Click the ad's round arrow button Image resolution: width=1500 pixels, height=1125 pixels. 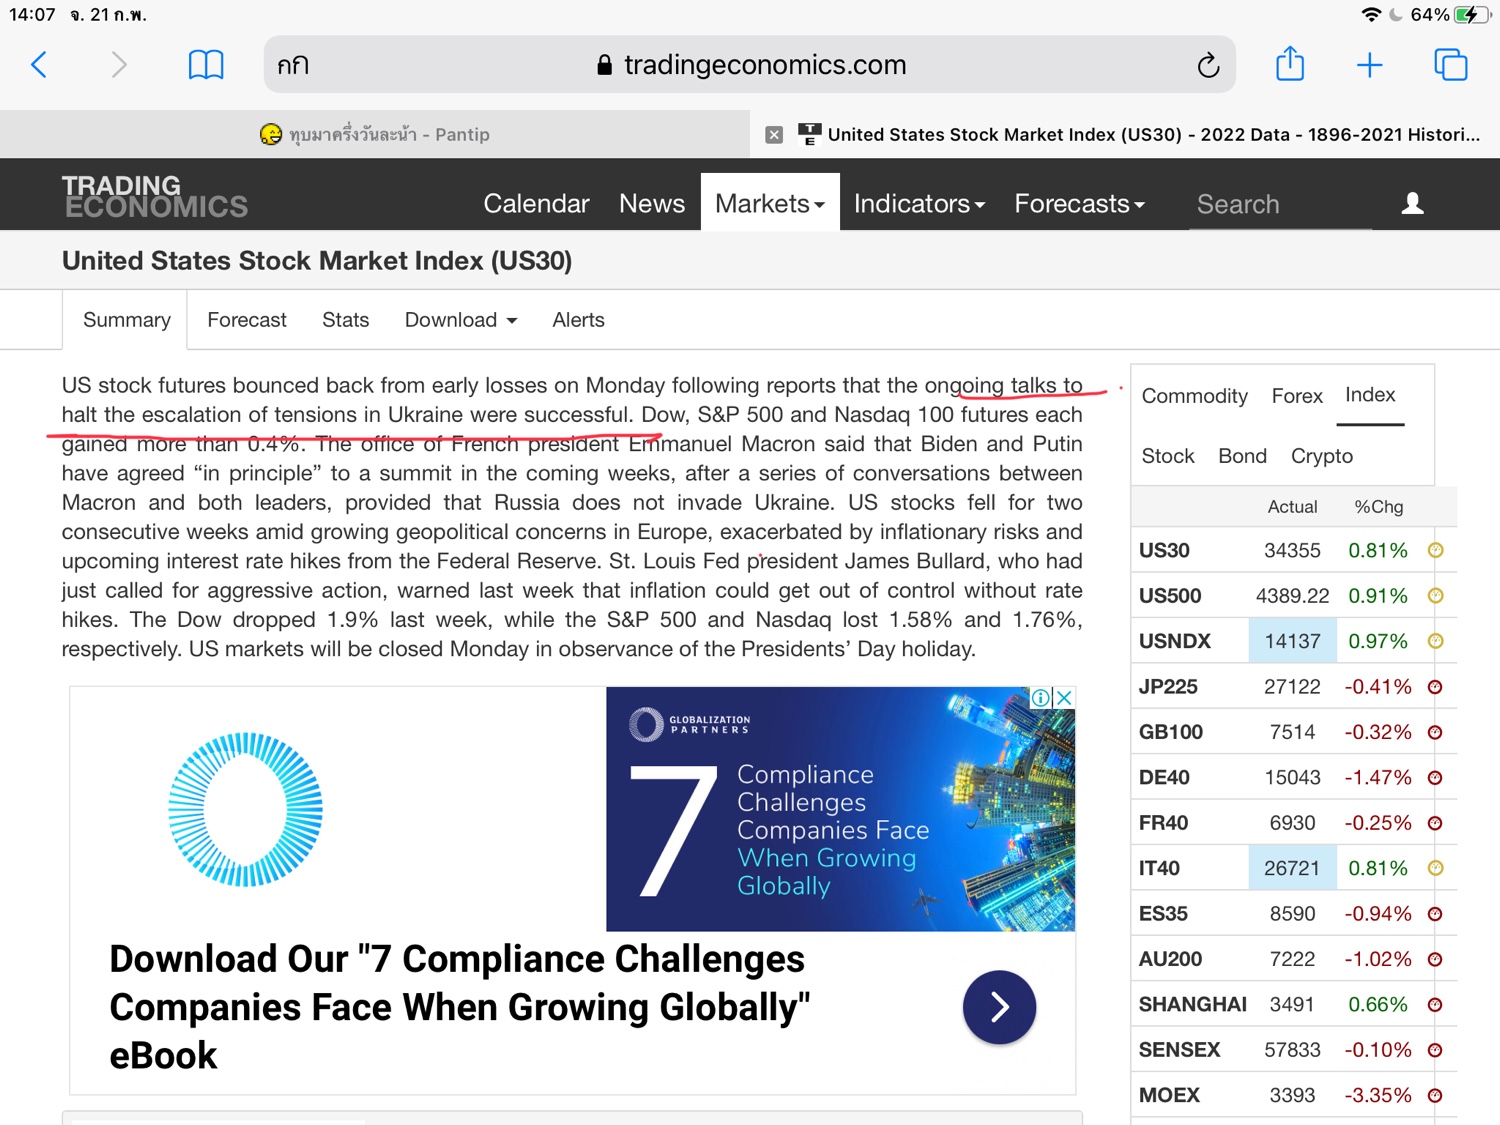click(x=999, y=1007)
